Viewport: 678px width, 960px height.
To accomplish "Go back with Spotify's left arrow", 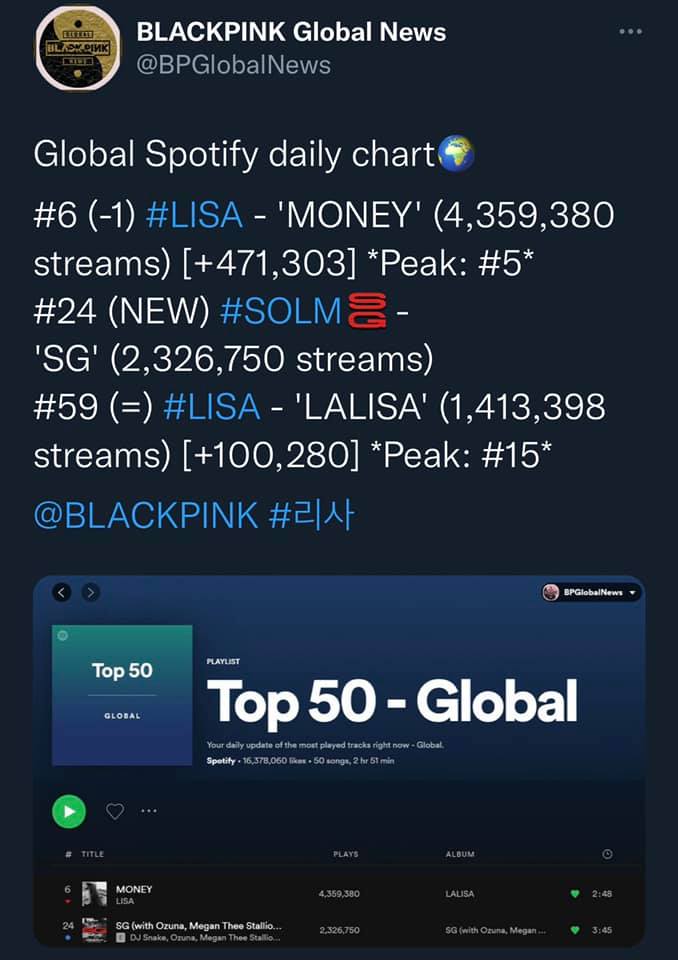I will [62, 592].
